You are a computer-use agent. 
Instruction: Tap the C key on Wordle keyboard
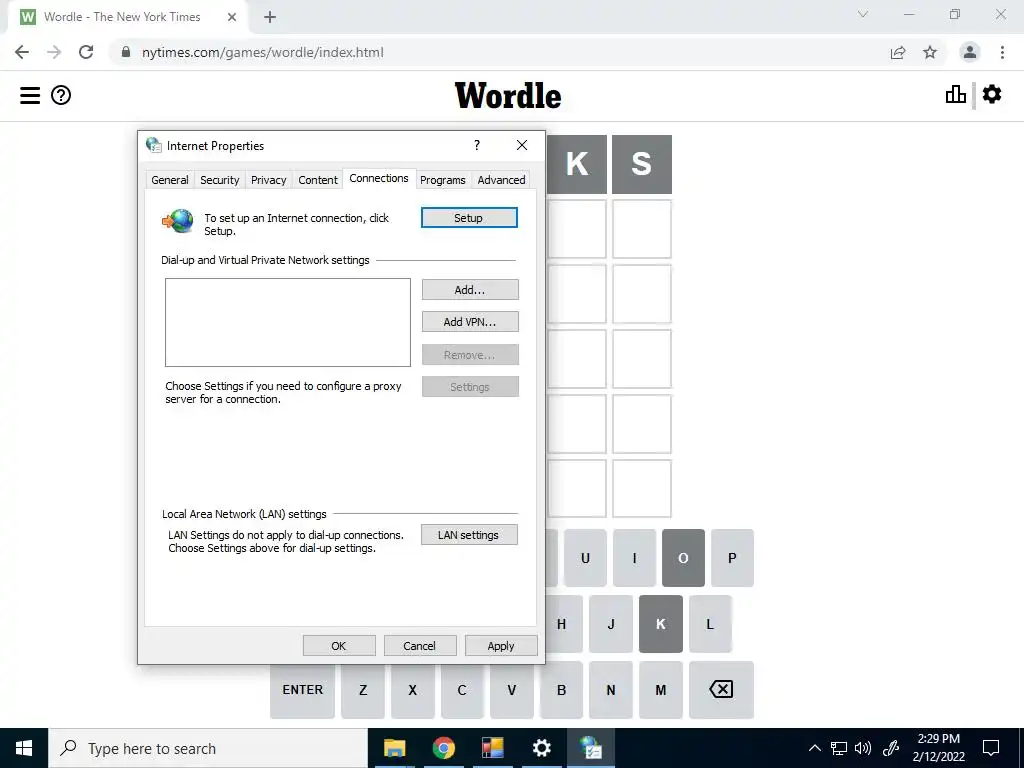tap(462, 690)
